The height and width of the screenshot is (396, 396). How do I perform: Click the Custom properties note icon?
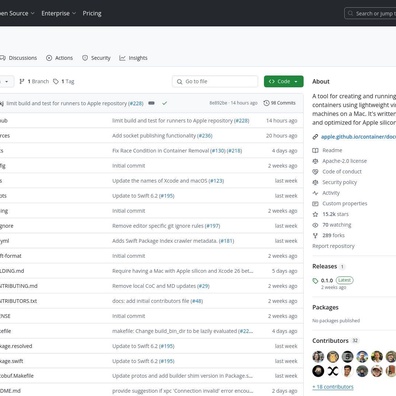315,203
